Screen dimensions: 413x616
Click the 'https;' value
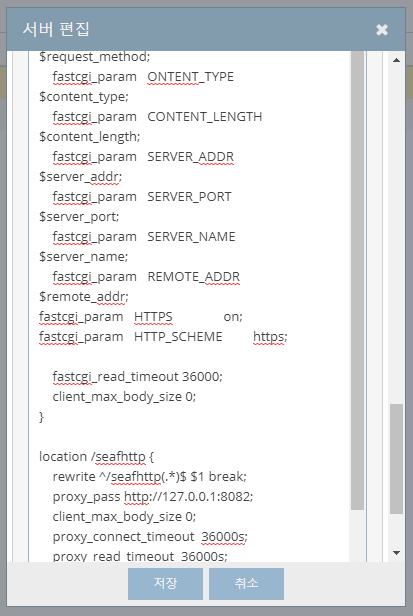(x=270, y=337)
